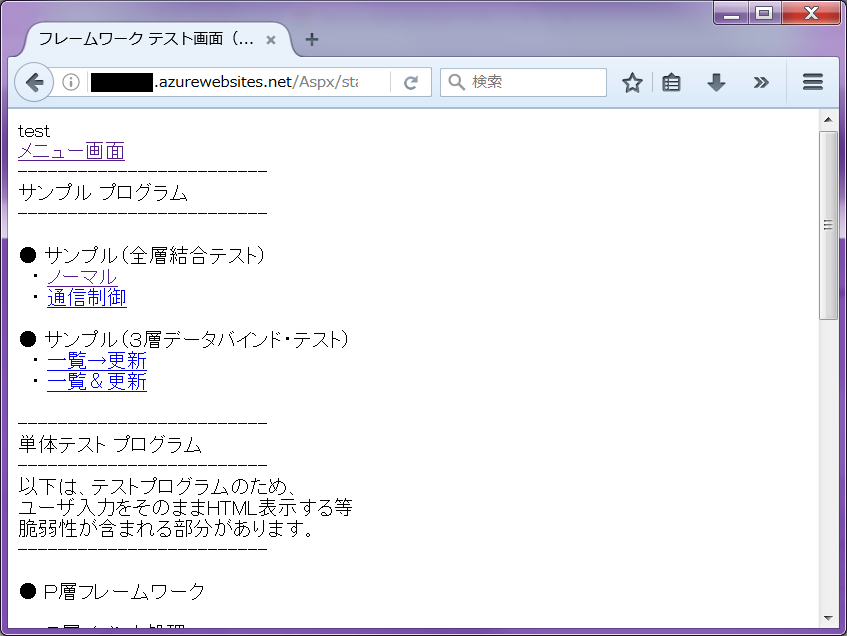Close the browser window
847x636 pixels.
(810, 14)
